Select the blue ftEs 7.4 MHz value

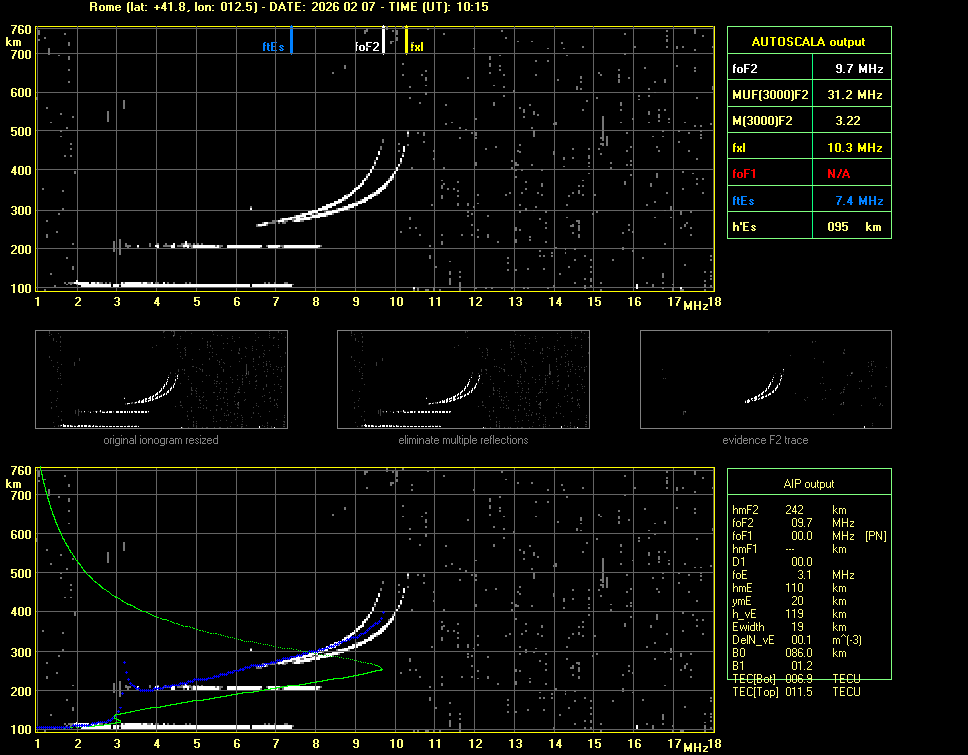tap(859, 200)
